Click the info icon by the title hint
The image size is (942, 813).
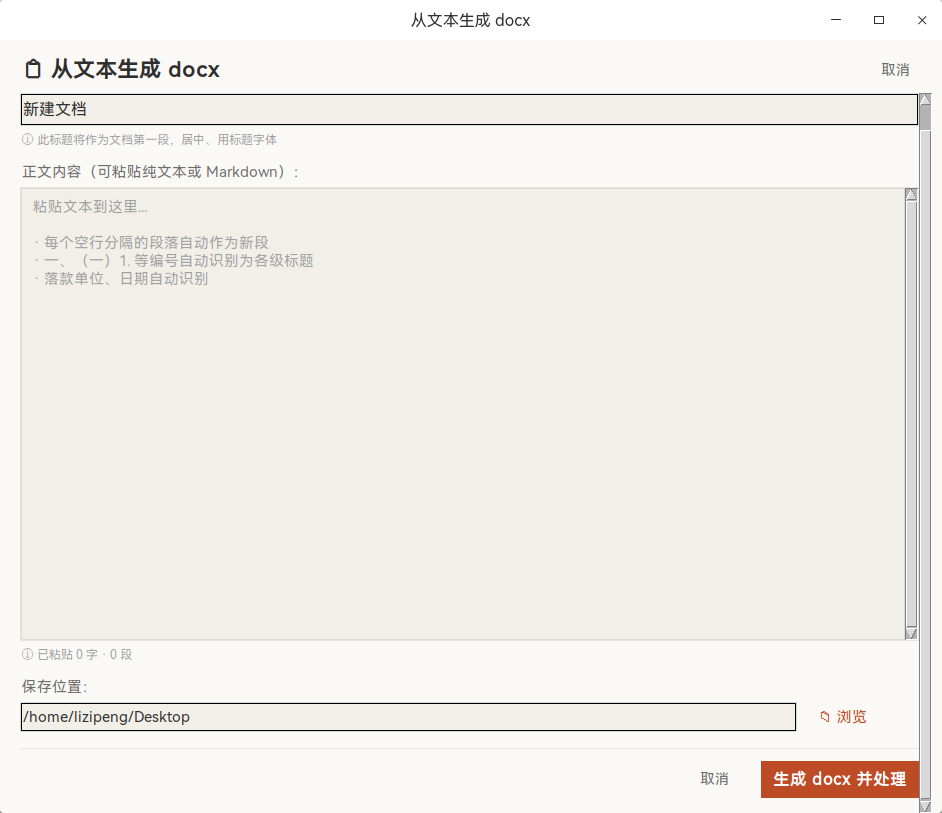tap(28, 139)
